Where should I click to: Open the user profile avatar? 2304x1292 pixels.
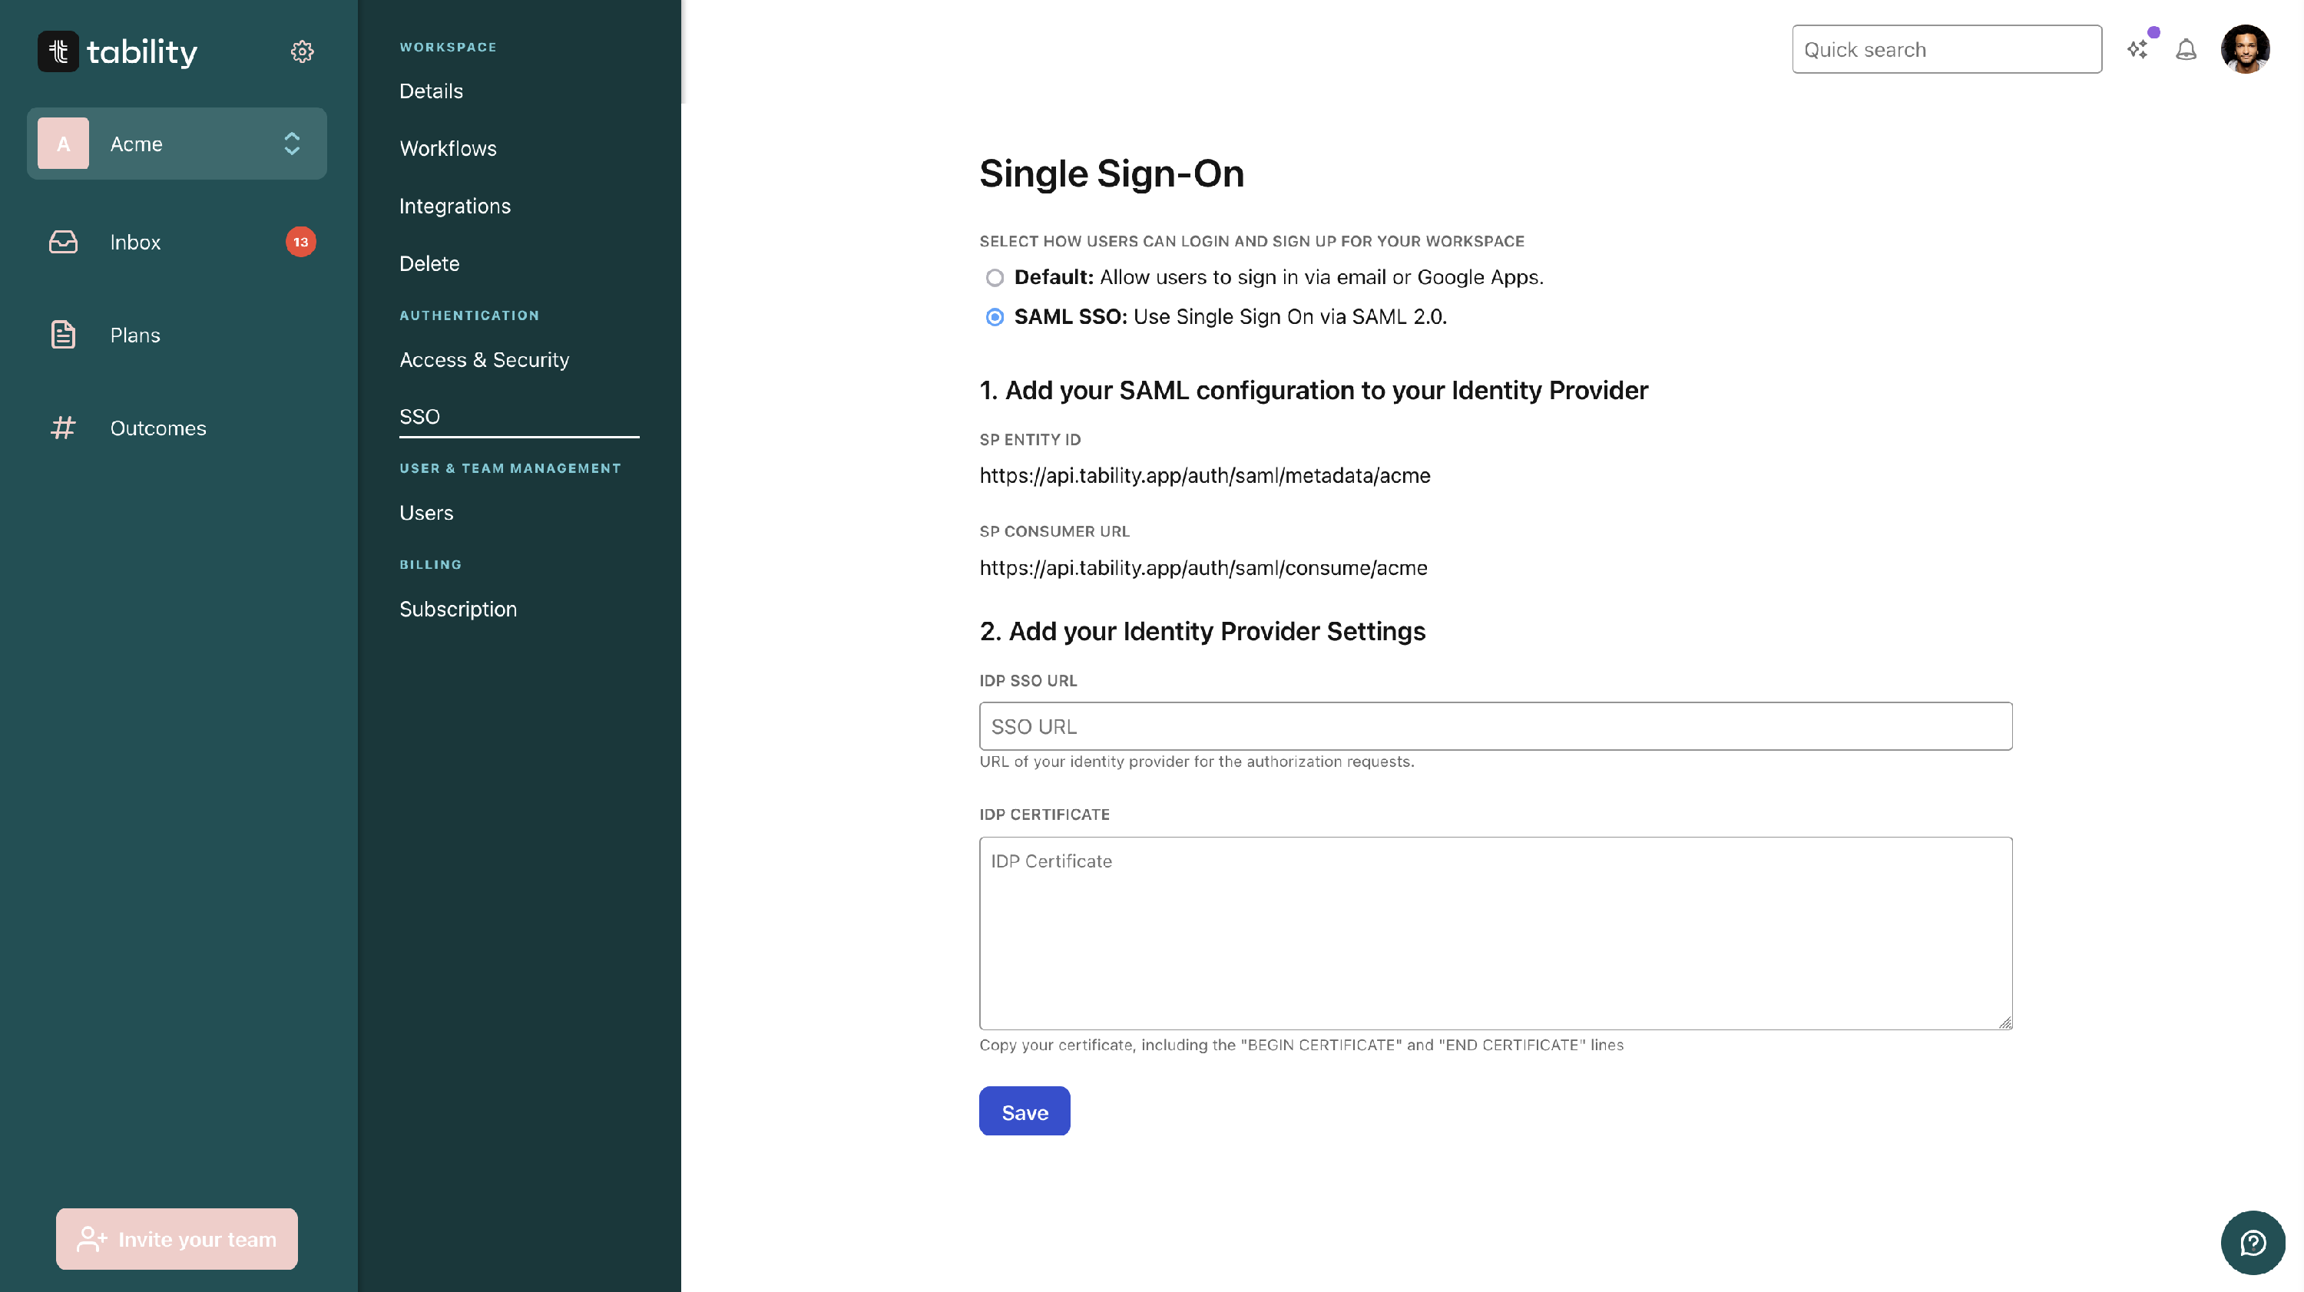click(x=2245, y=49)
